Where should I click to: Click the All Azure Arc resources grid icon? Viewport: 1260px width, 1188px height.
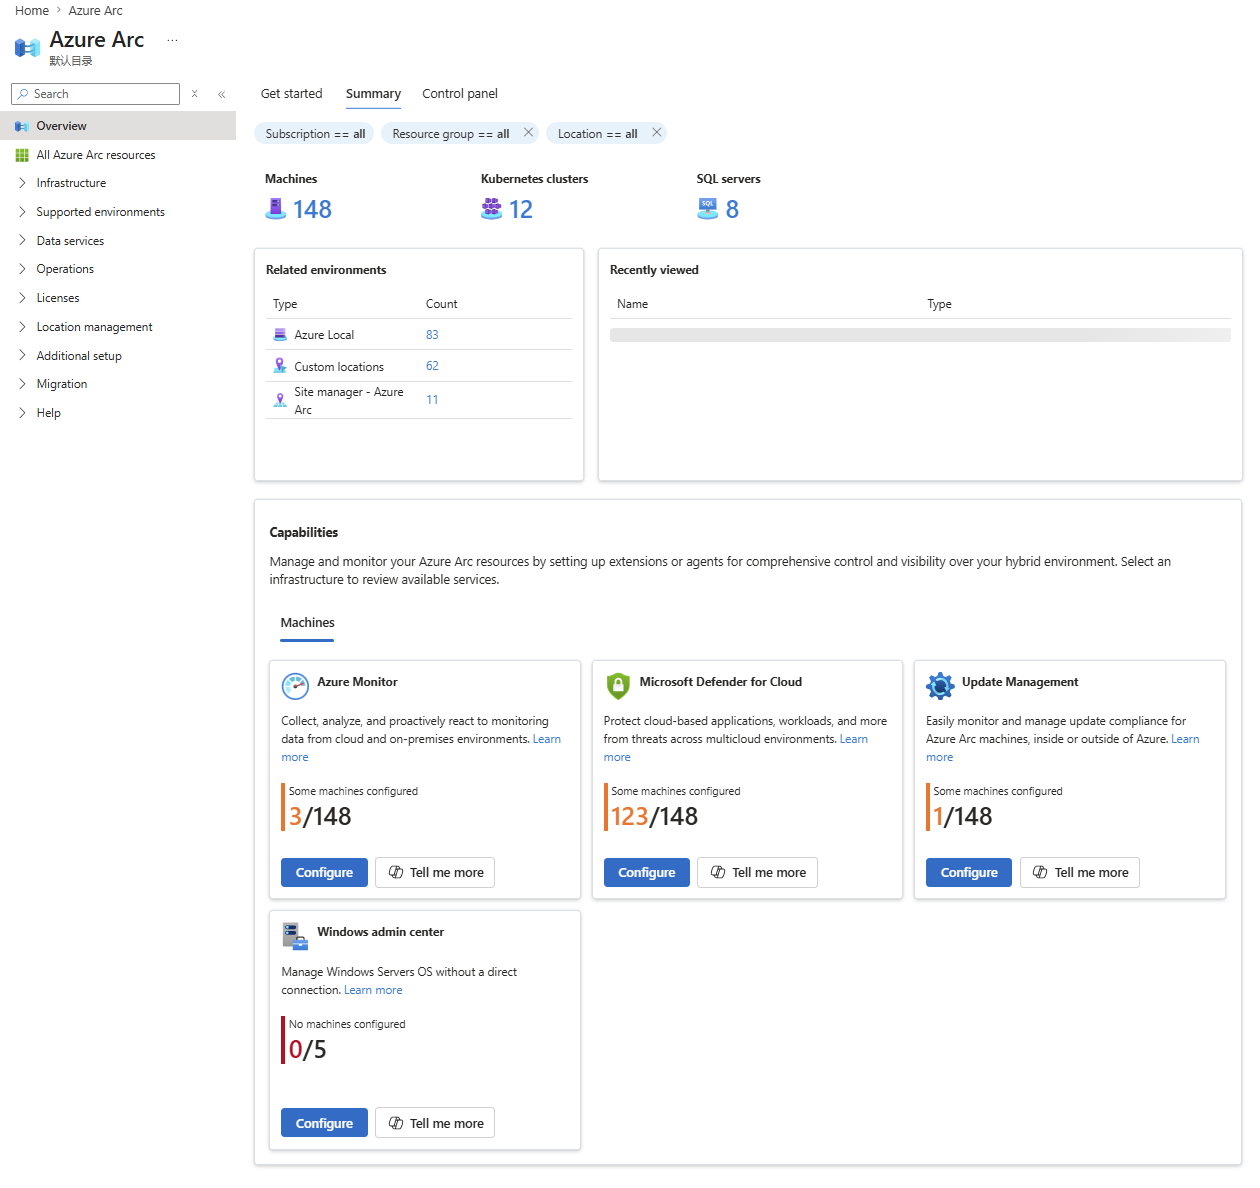22,155
